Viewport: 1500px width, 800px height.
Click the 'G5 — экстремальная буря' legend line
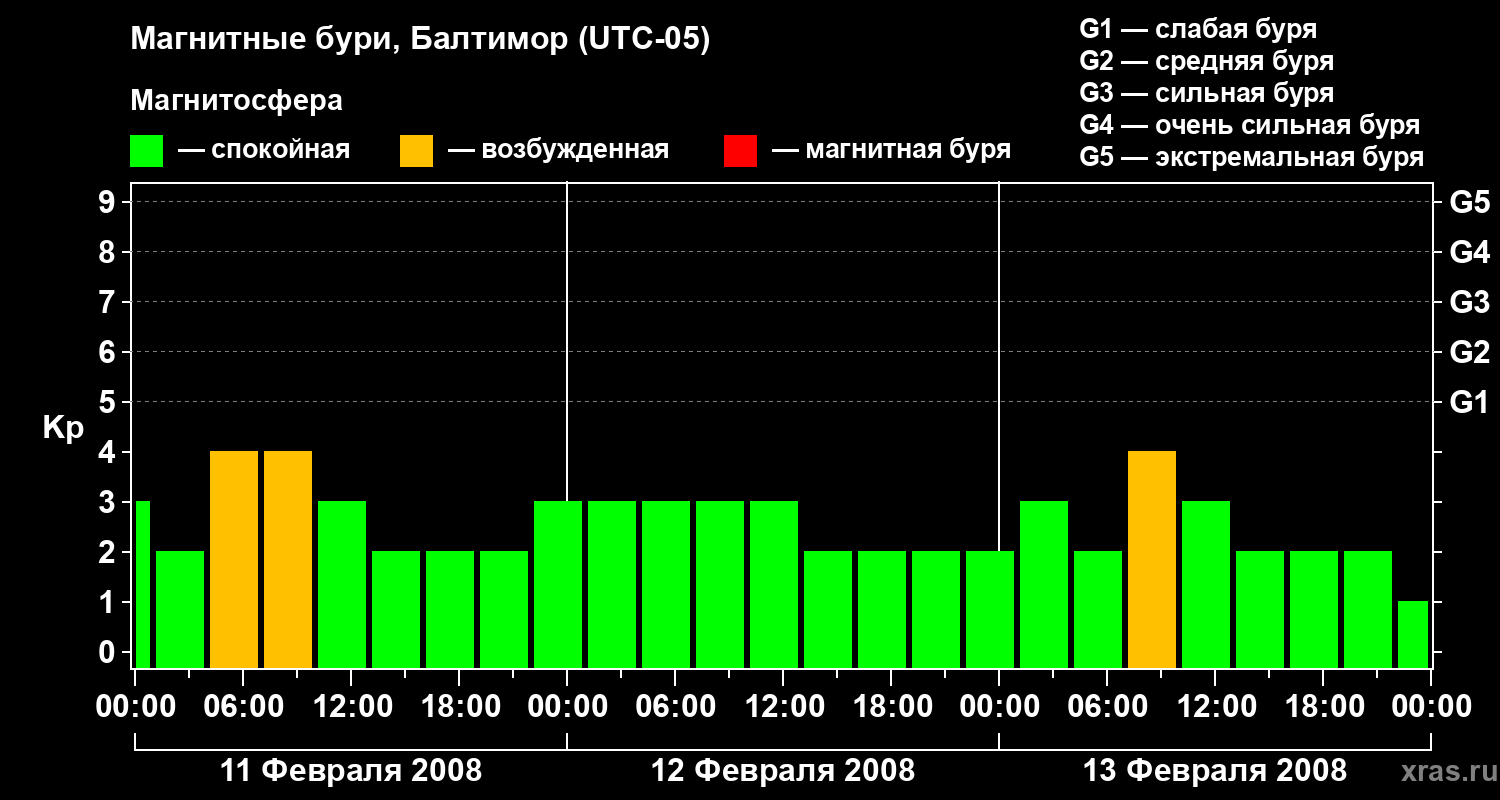pos(1252,158)
